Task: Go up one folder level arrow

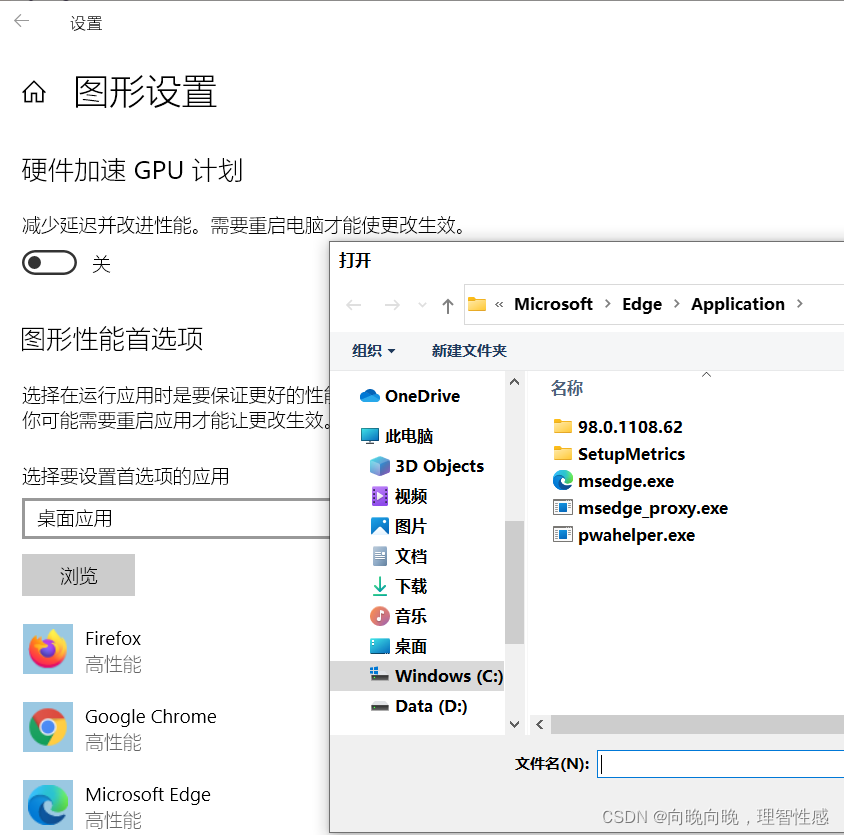Action: (448, 306)
